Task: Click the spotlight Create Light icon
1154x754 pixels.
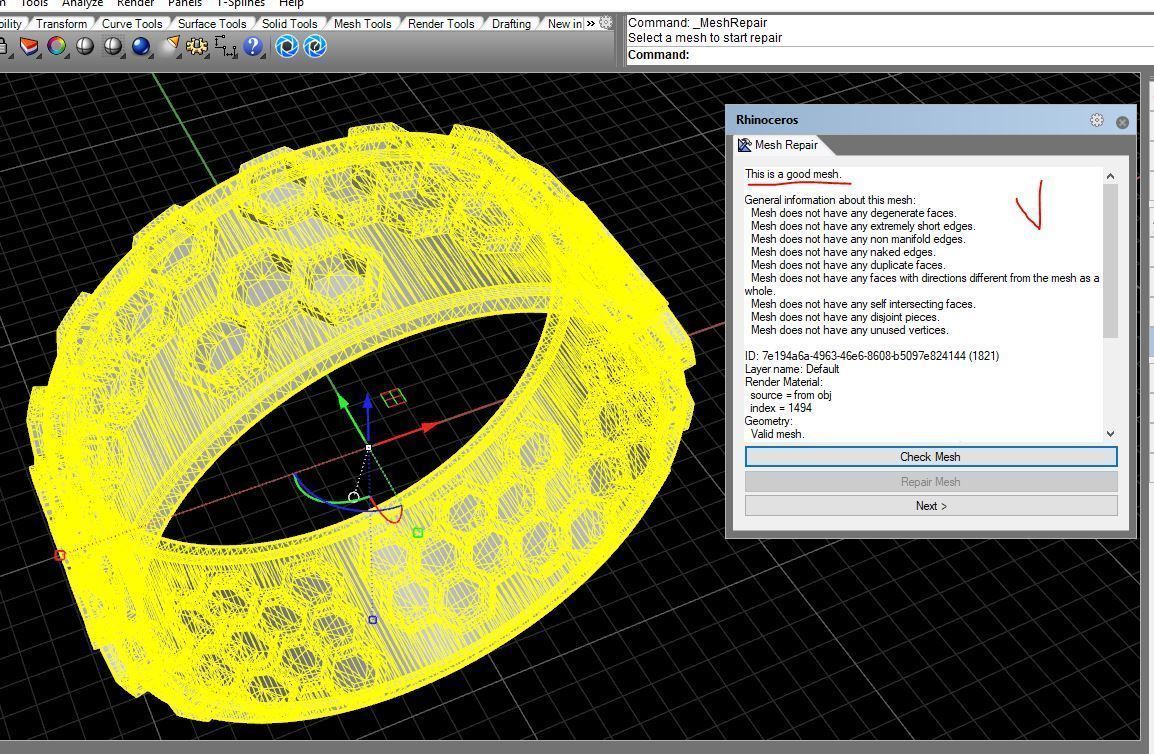Action: (171, 46)
